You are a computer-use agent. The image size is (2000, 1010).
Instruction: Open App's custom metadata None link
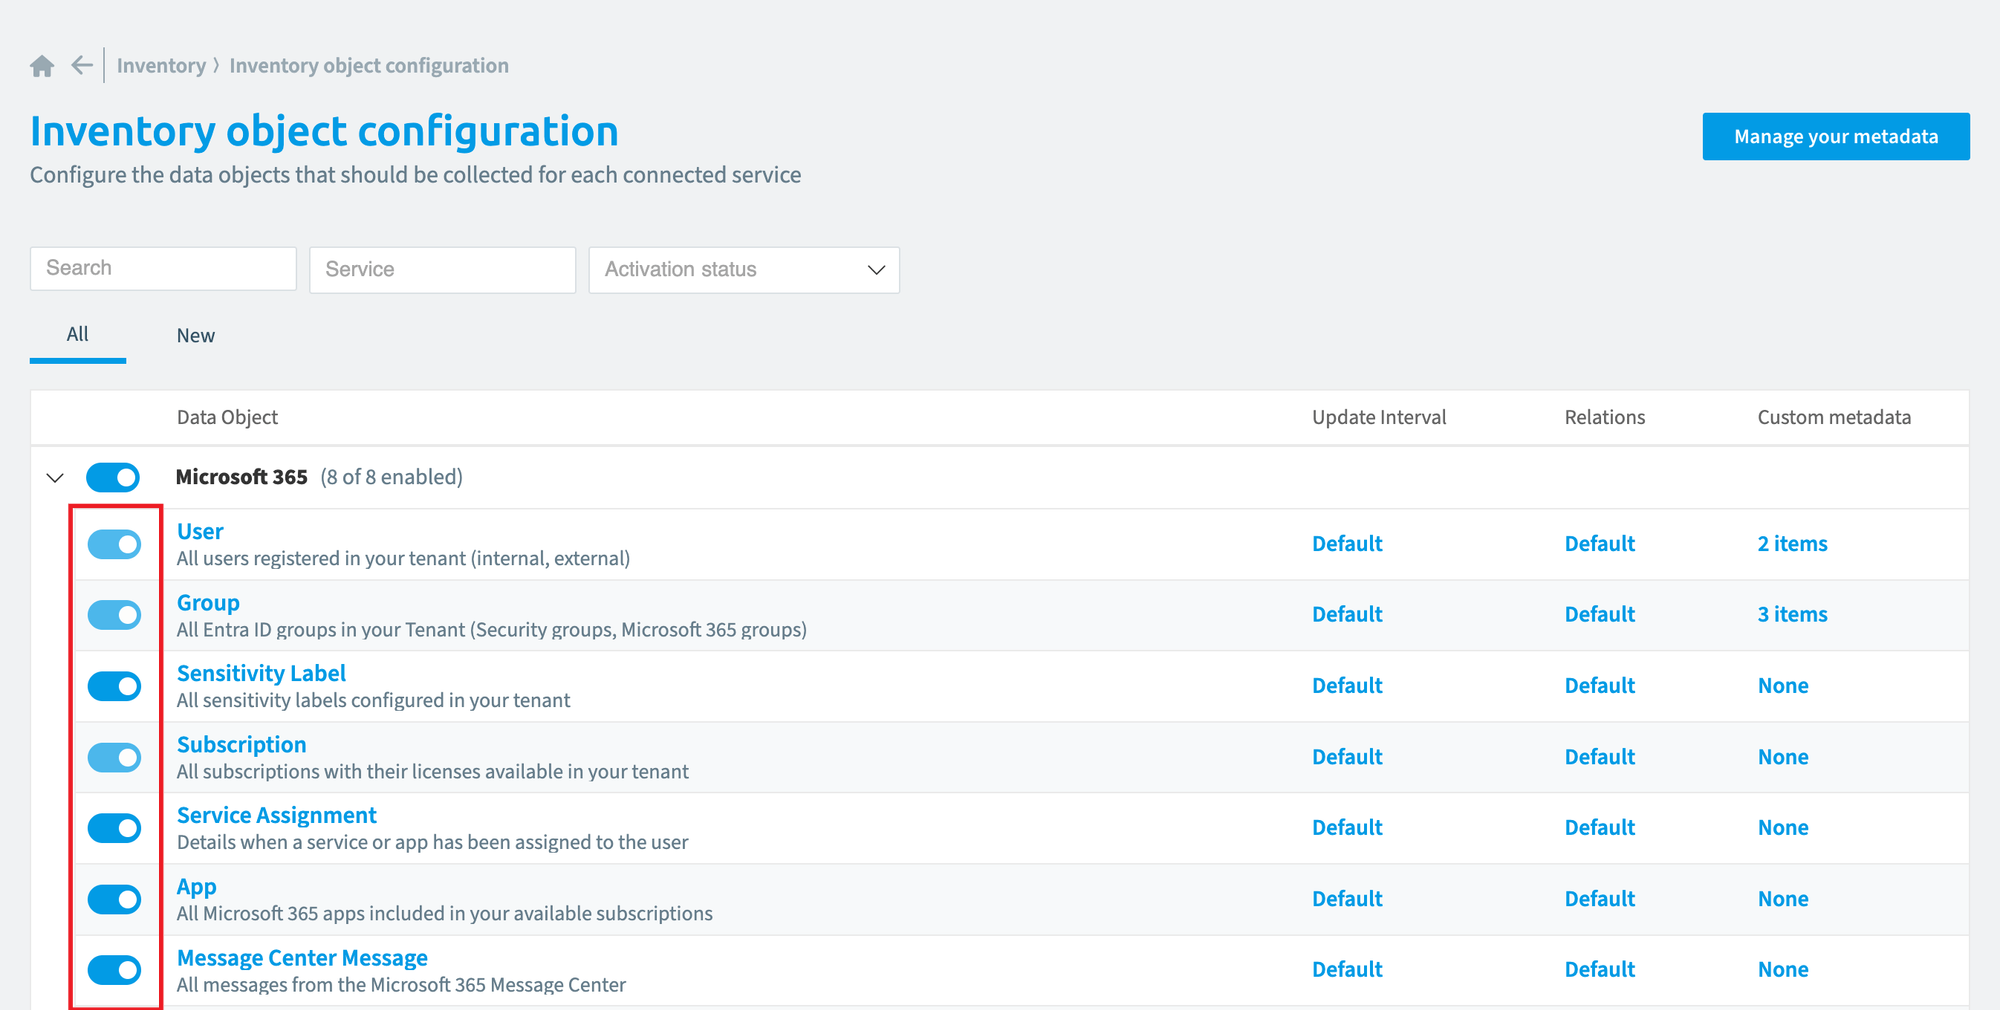pos(1783,899)
